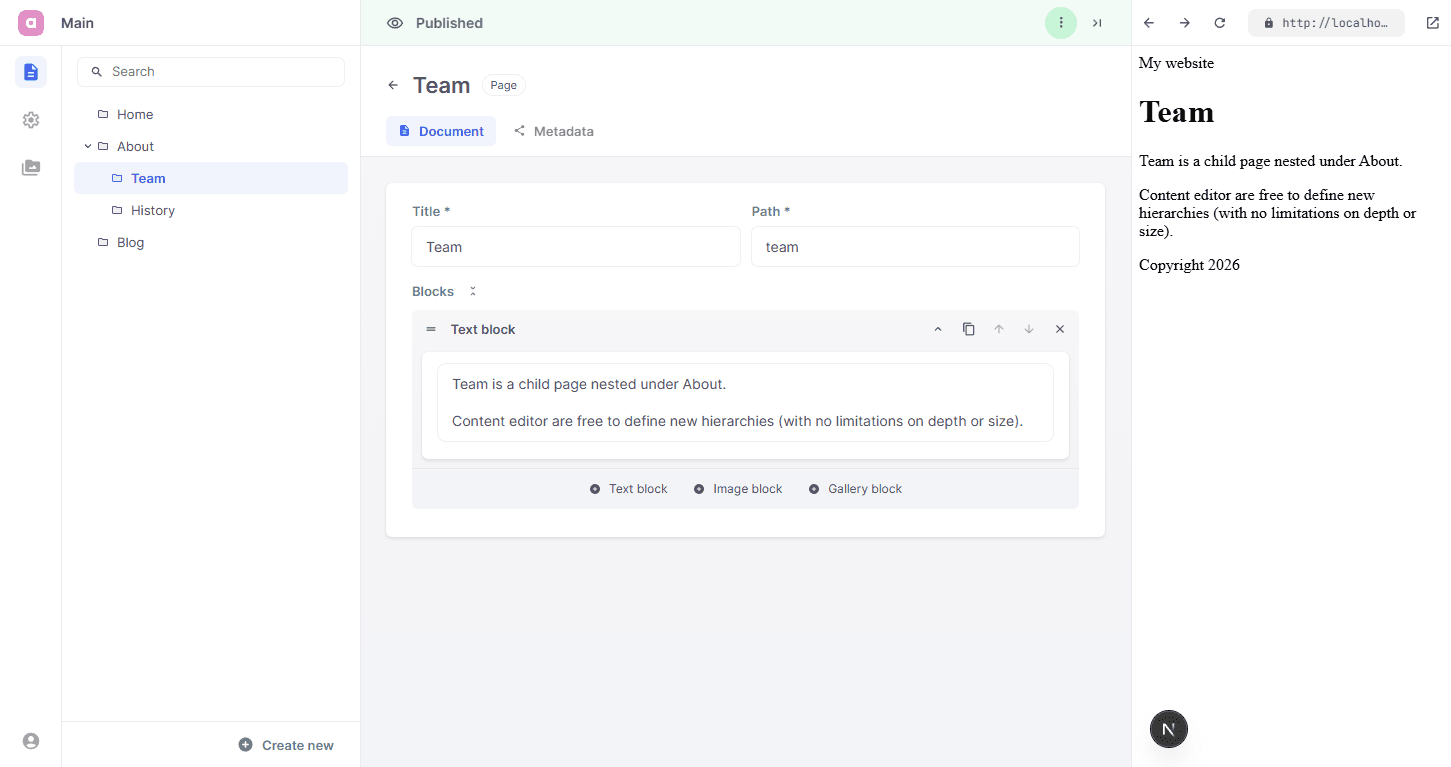1451x767 pixels.
Task: Select the Document tab
Action: (x=441, y=131)
